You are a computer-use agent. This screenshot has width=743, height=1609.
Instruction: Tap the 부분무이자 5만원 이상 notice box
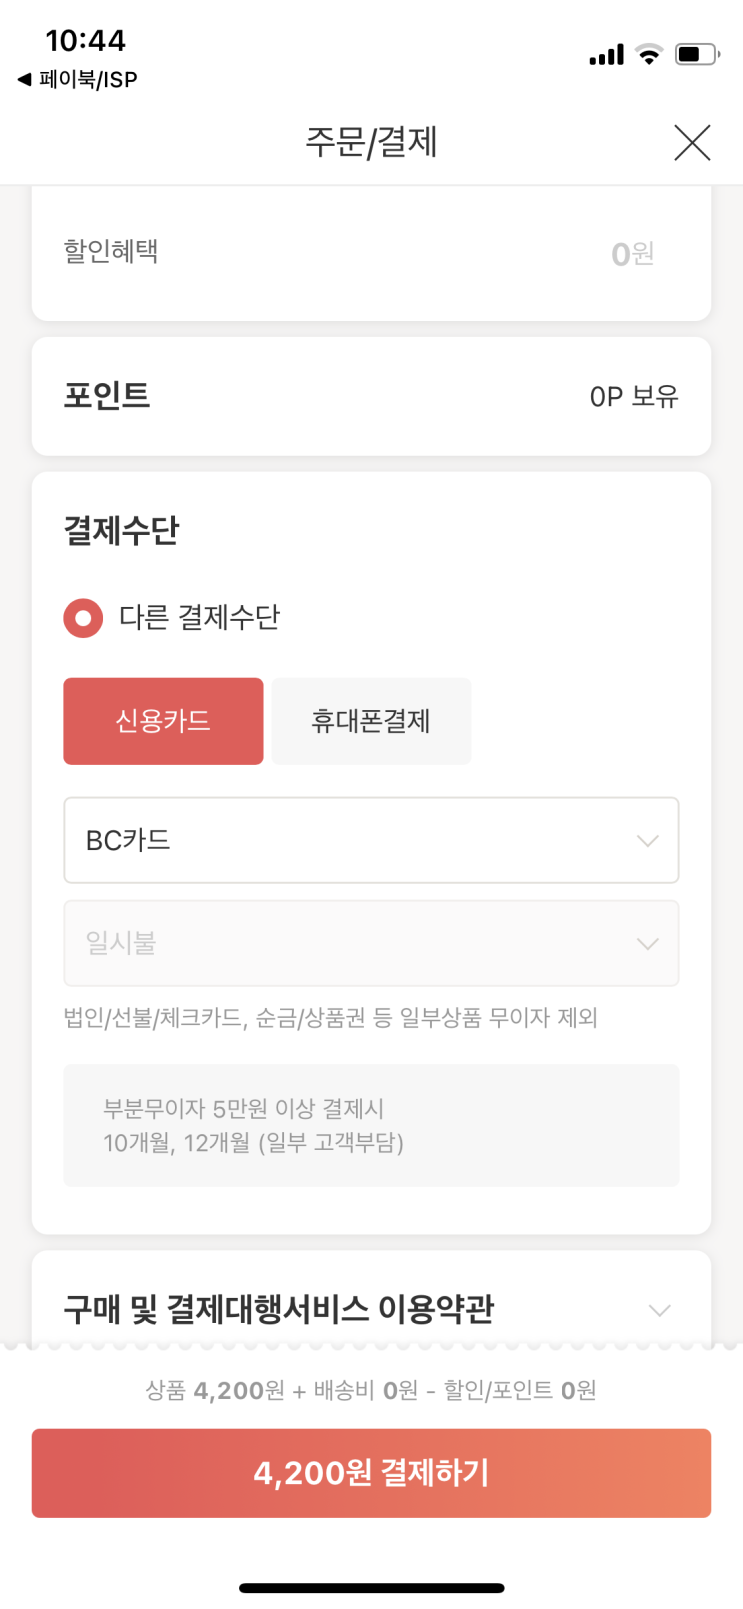(x=371, y=1125)
